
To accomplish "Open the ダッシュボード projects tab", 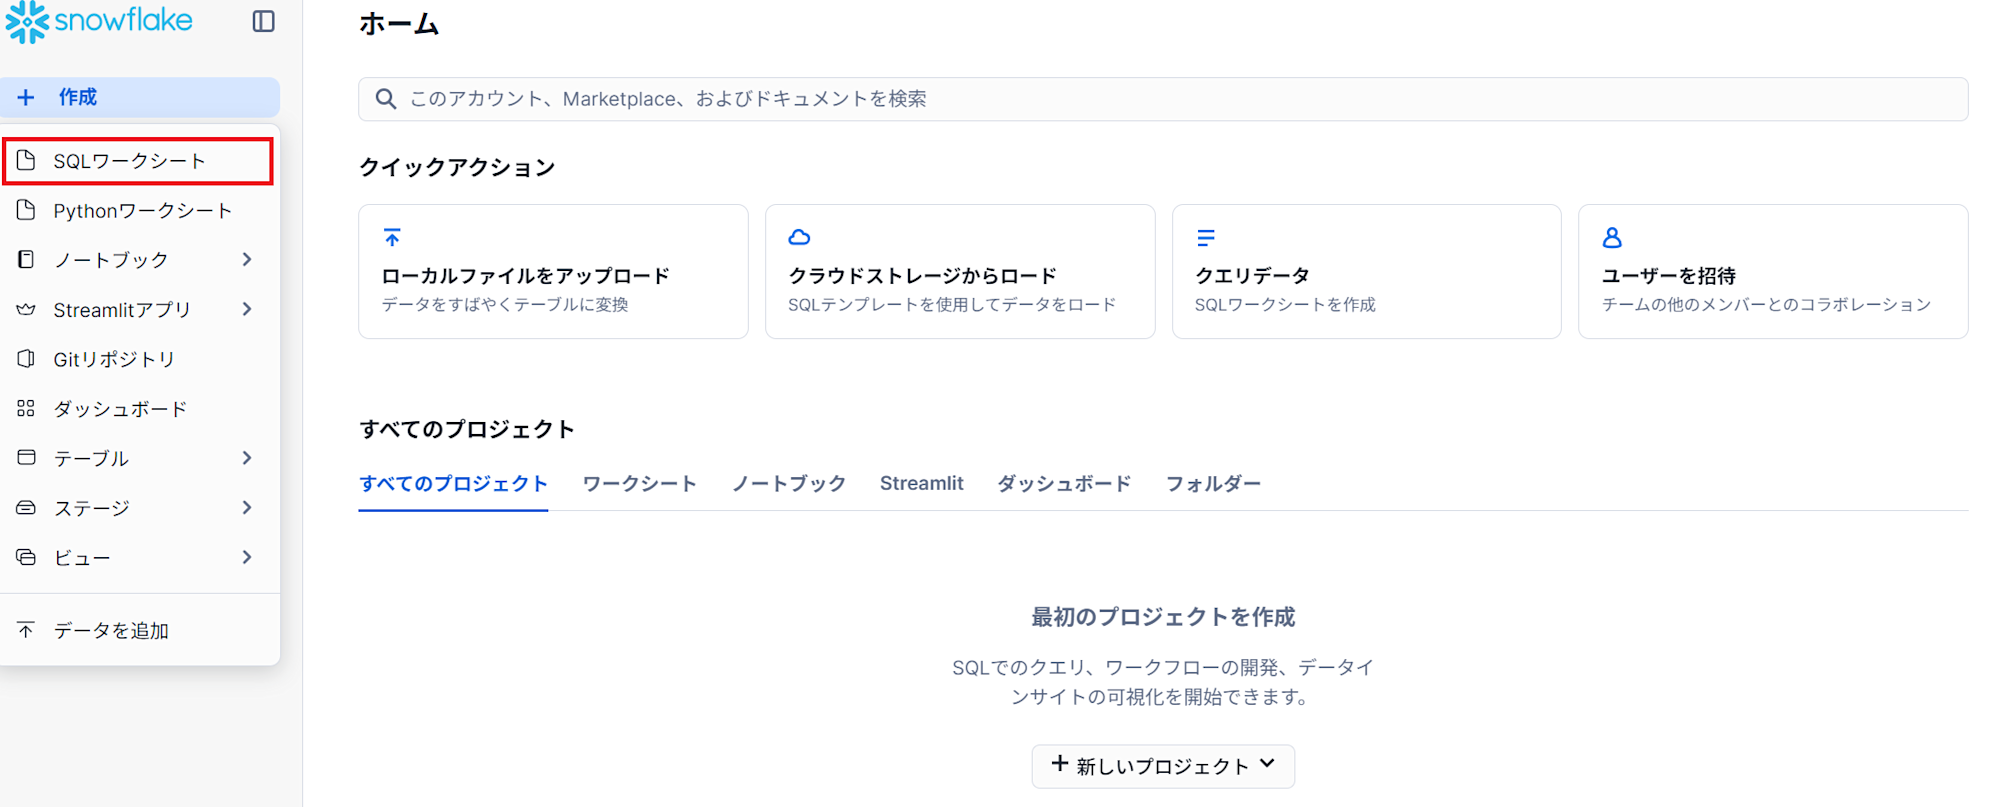I will 1064,484.
